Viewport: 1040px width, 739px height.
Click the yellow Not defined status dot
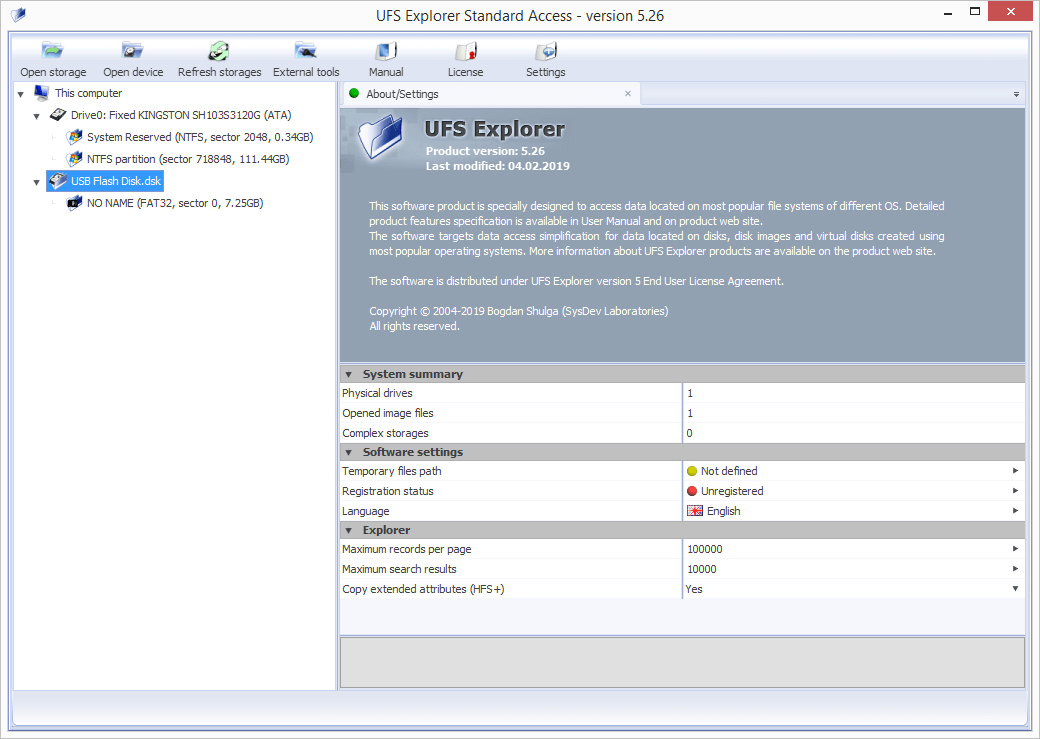pyautogui.click(x=692, y=471)
